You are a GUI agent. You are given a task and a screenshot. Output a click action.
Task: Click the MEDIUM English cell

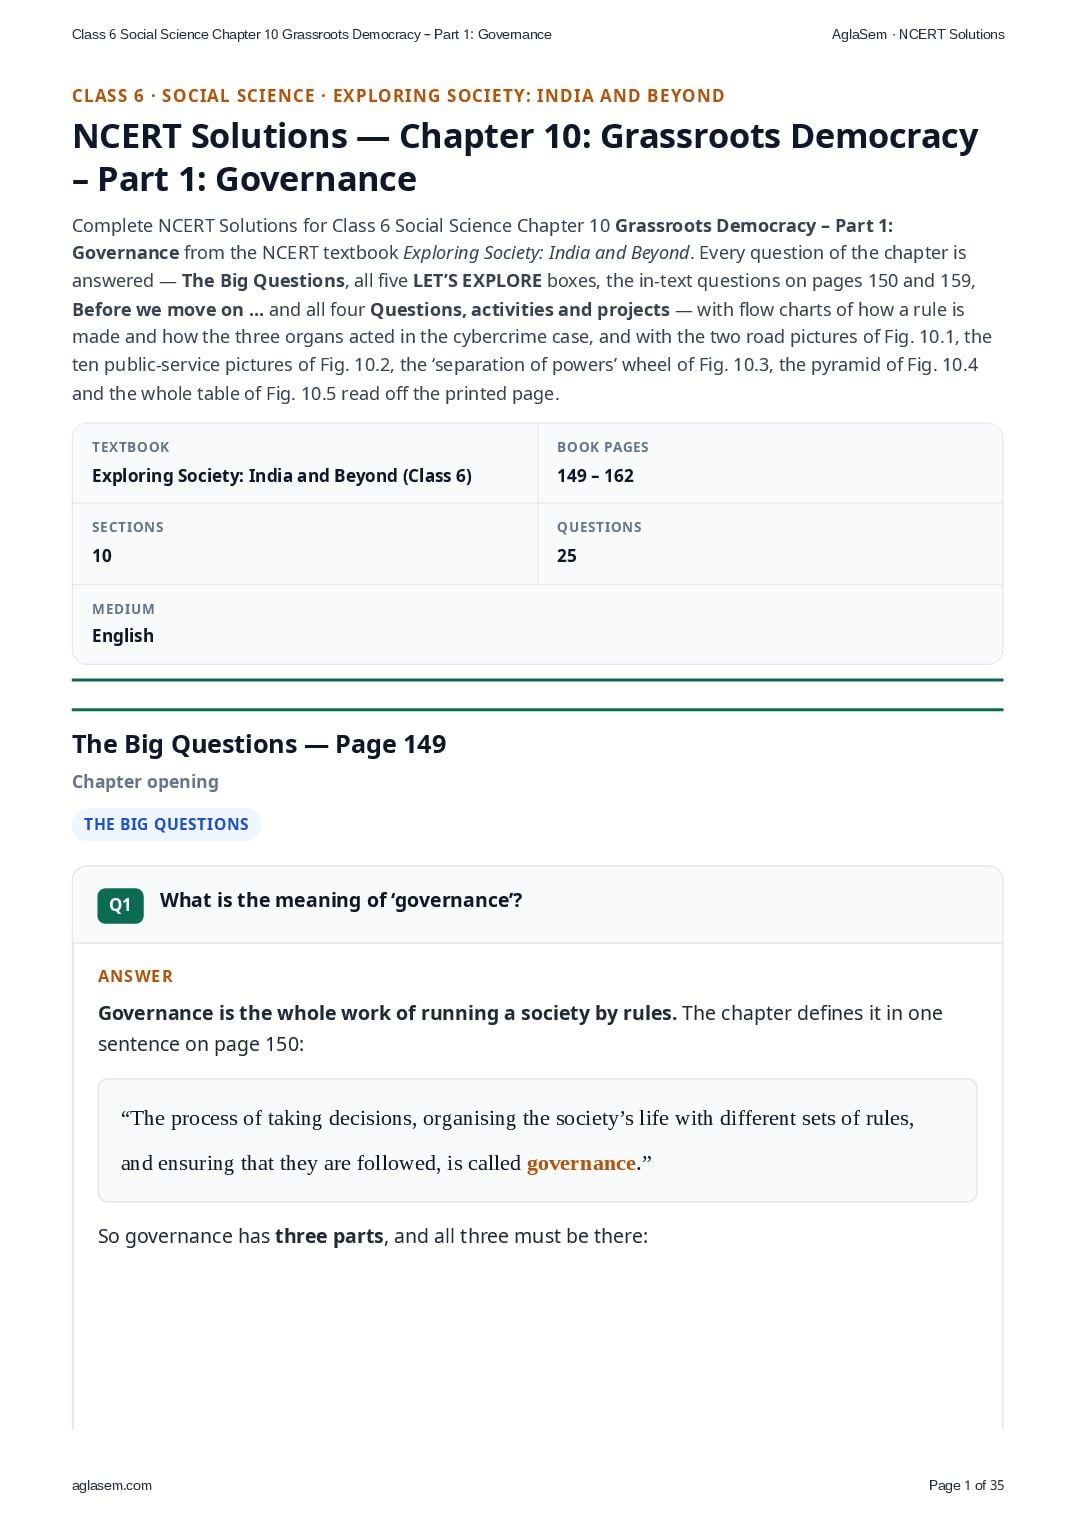537,624
